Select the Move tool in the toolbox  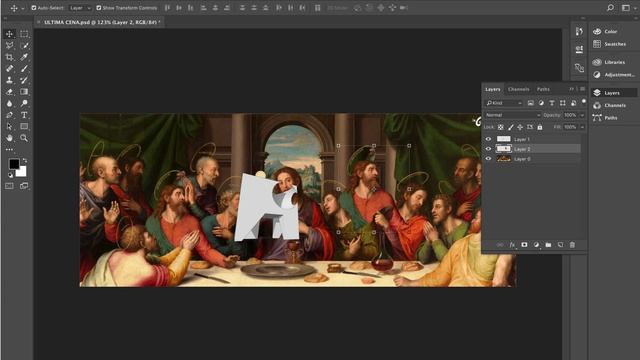coord(9,34)
